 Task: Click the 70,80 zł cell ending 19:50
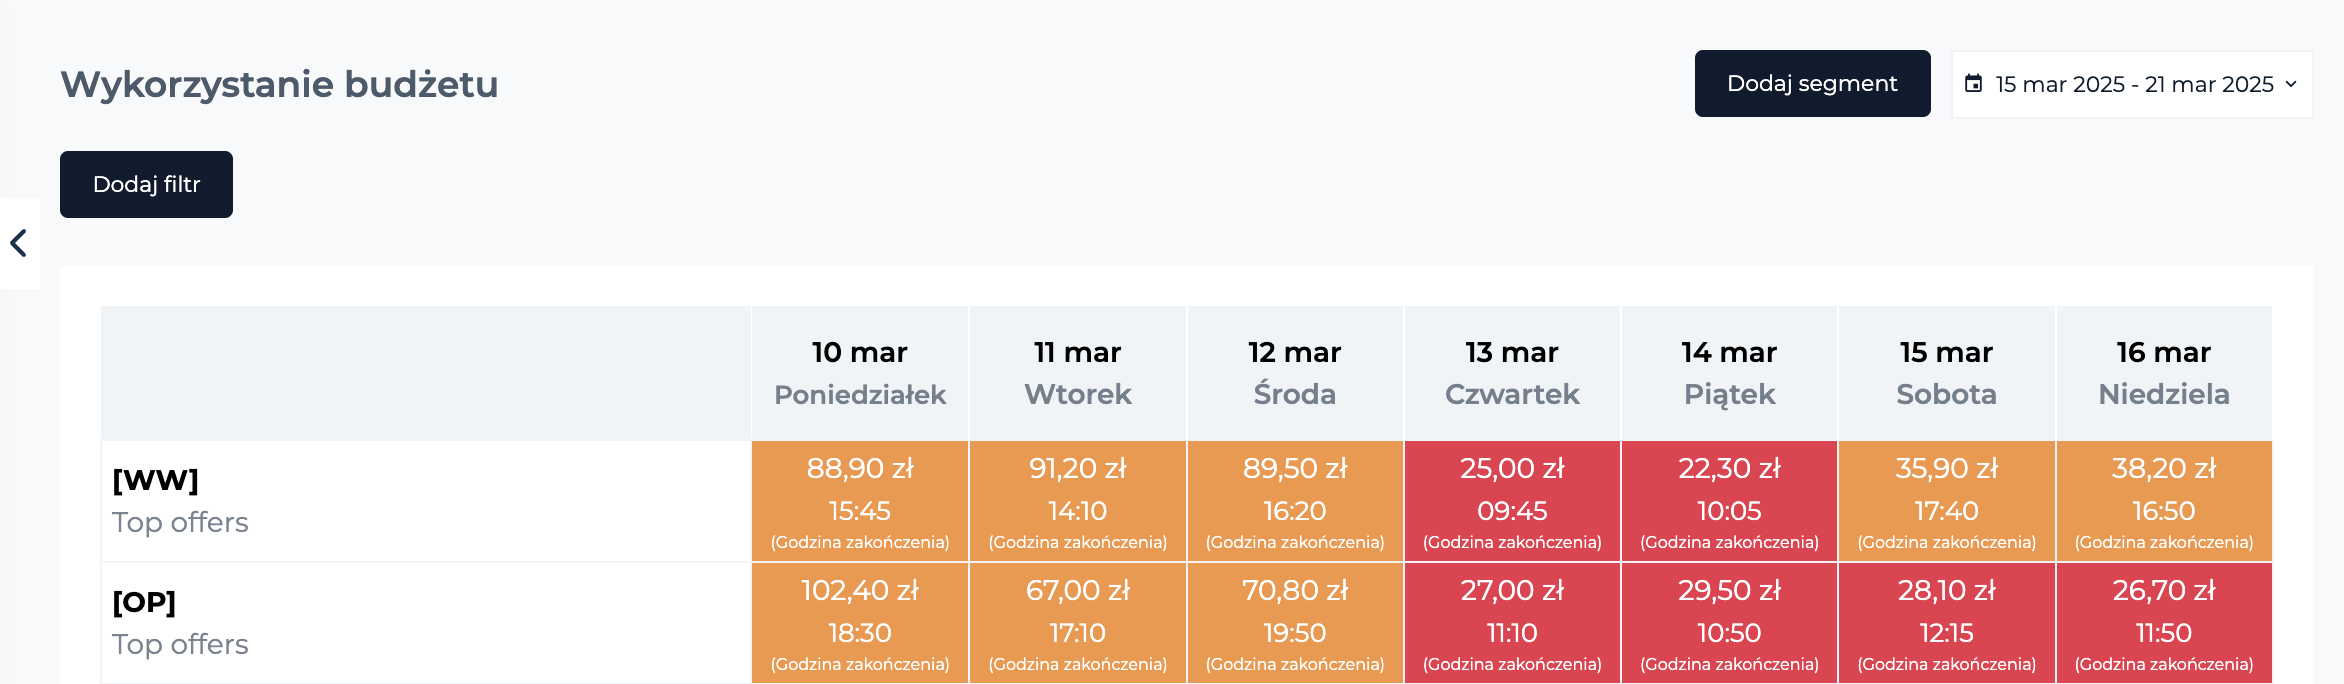tap(1295, 623)
